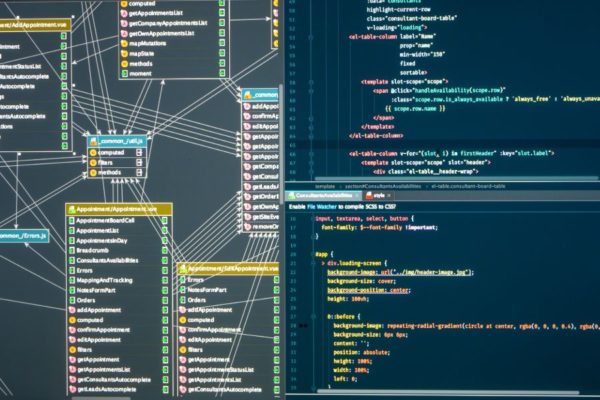
Task: Select the template breadcrumb item
Action: (x=325, y=186)
